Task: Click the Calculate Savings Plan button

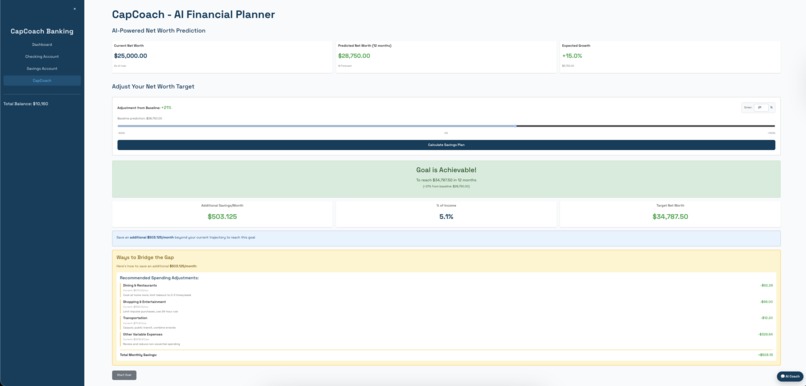Action: (446, 145)
